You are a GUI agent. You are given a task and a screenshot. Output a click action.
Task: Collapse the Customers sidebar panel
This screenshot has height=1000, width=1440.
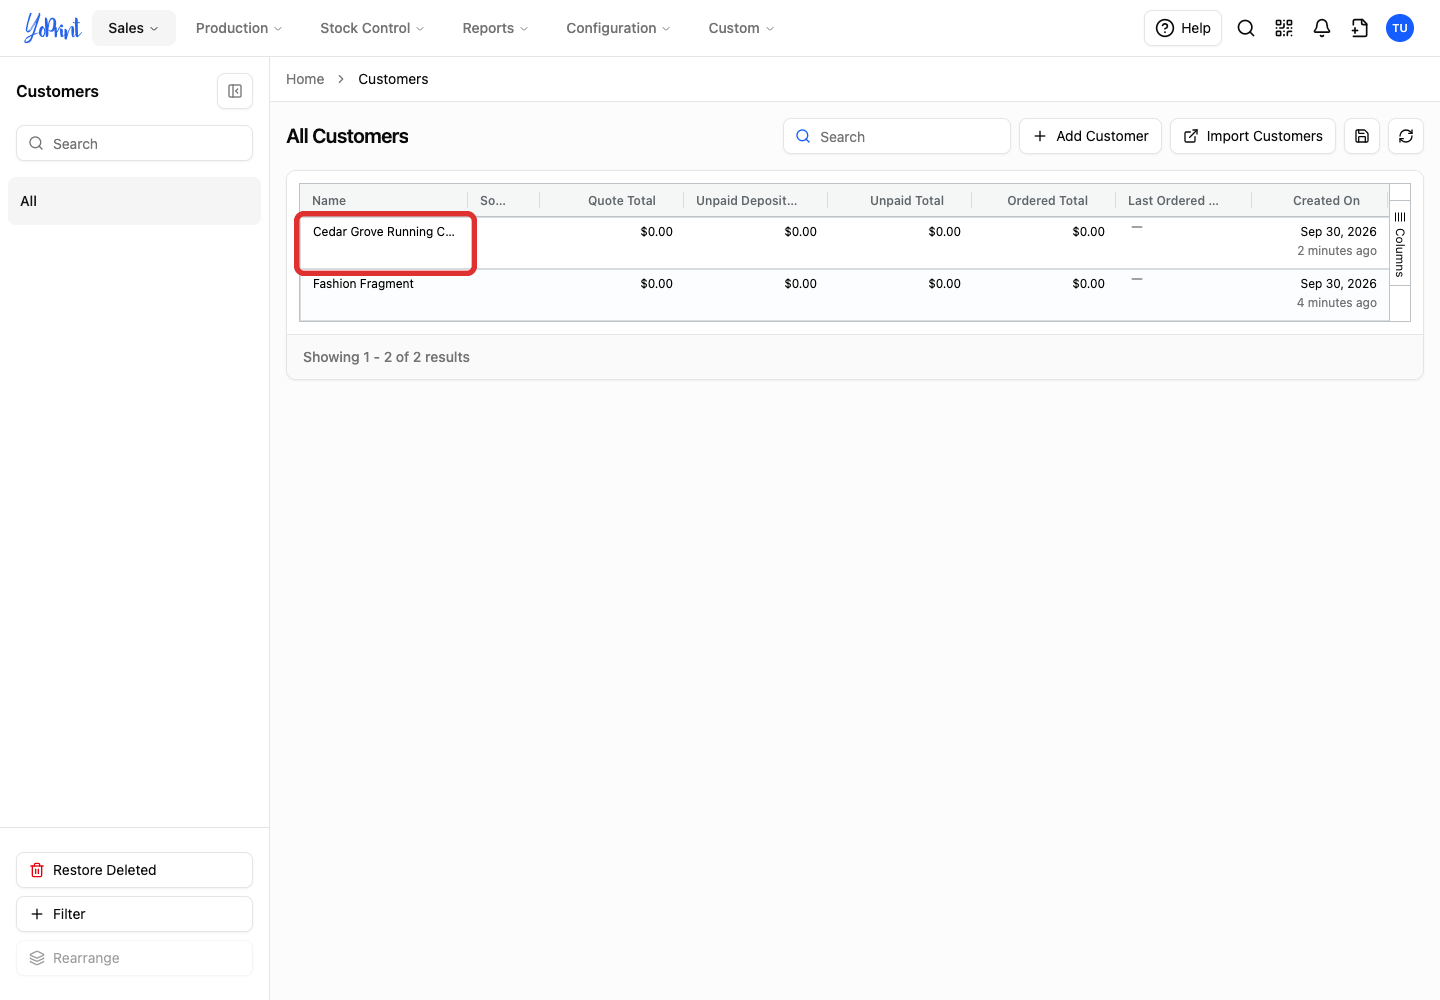tap(235, 91)
